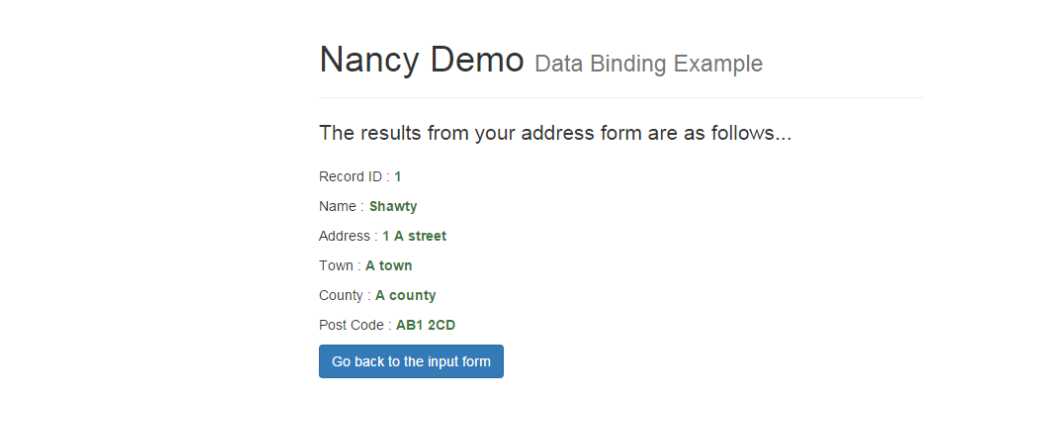Select the Nancy Demo heading
This screenshot has width=1061, height=421.
click(422, 60)
